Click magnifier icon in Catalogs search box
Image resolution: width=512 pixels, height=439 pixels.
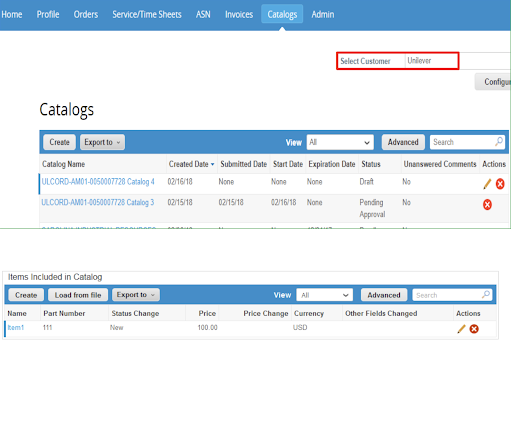click(499, 142)
